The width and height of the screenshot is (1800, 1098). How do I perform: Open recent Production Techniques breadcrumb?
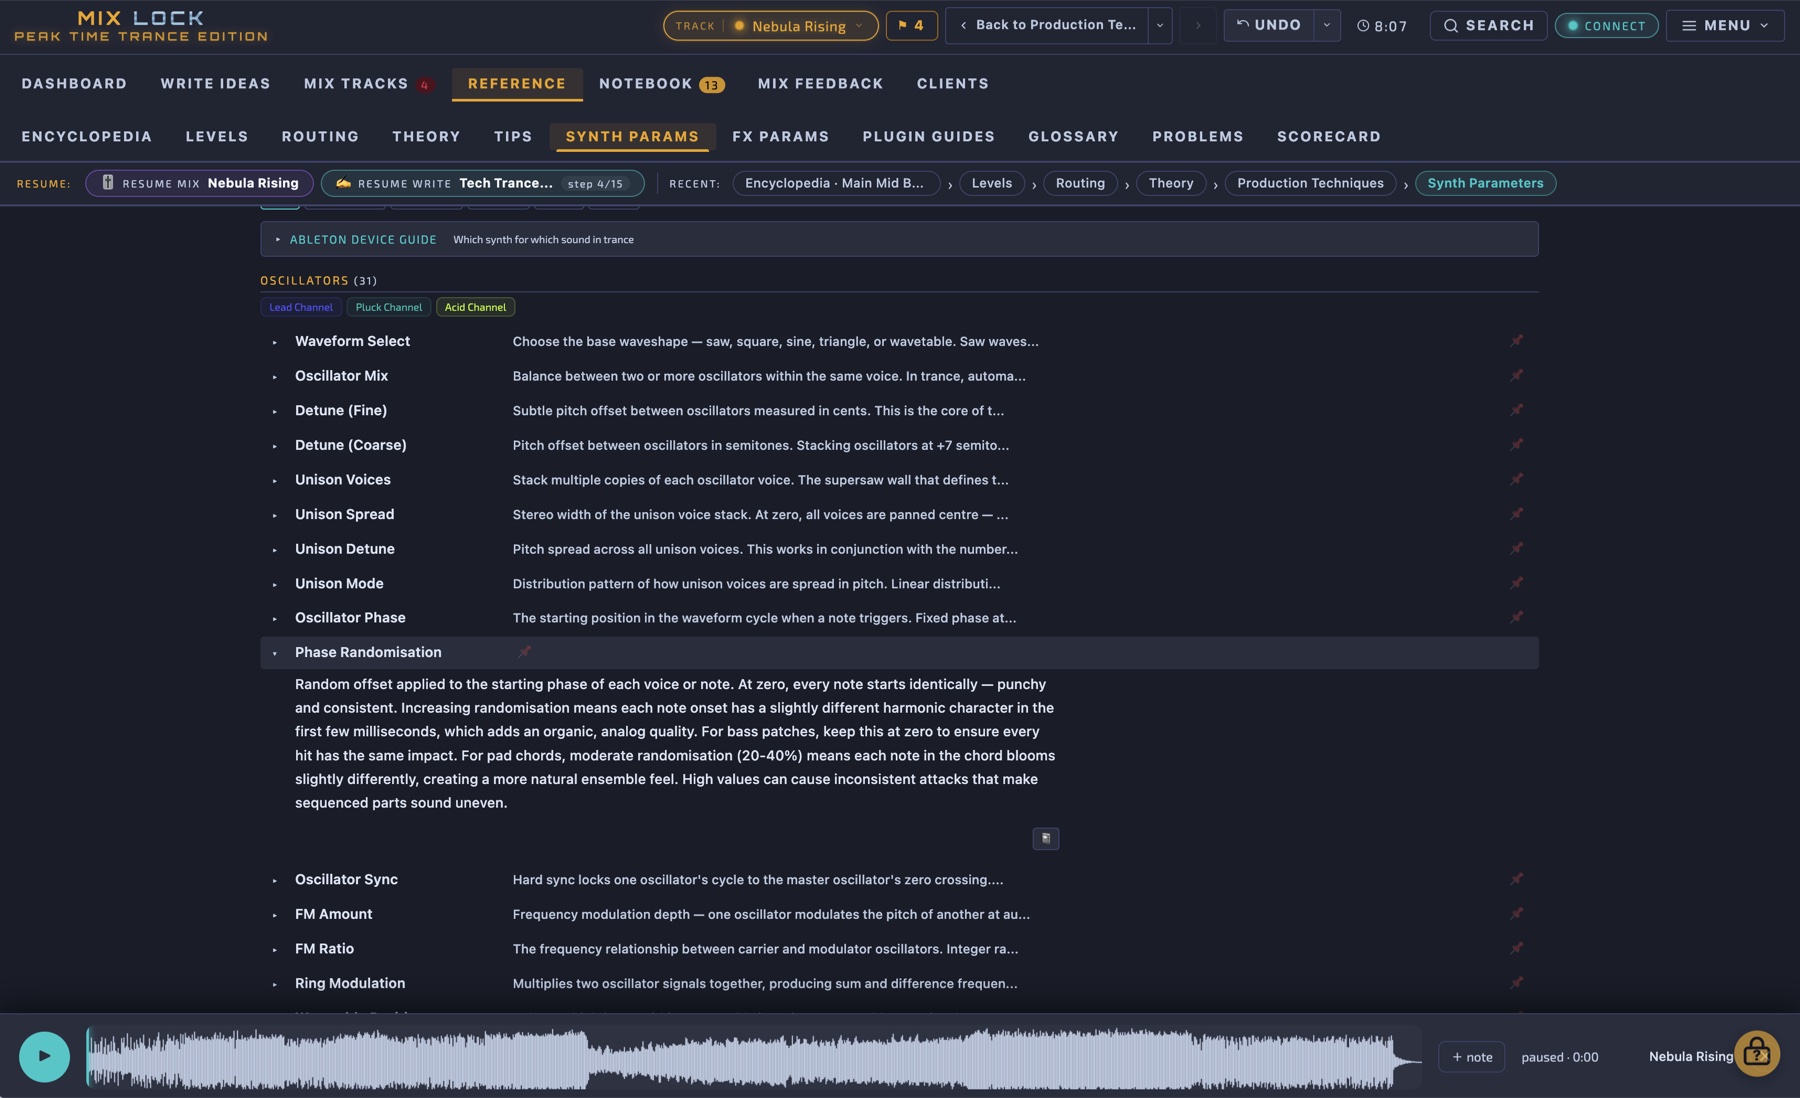1310,183
